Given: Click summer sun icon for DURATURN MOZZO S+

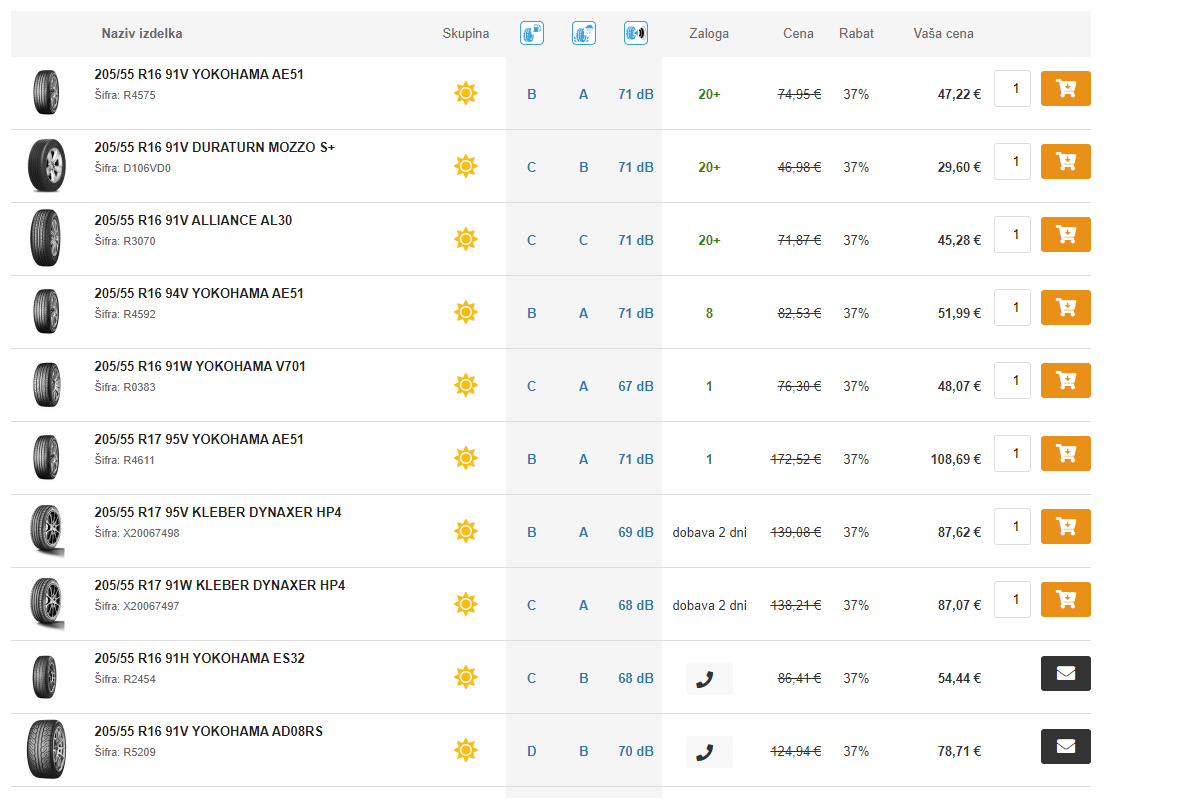Looking at the screenshot, I should point(465,167).
